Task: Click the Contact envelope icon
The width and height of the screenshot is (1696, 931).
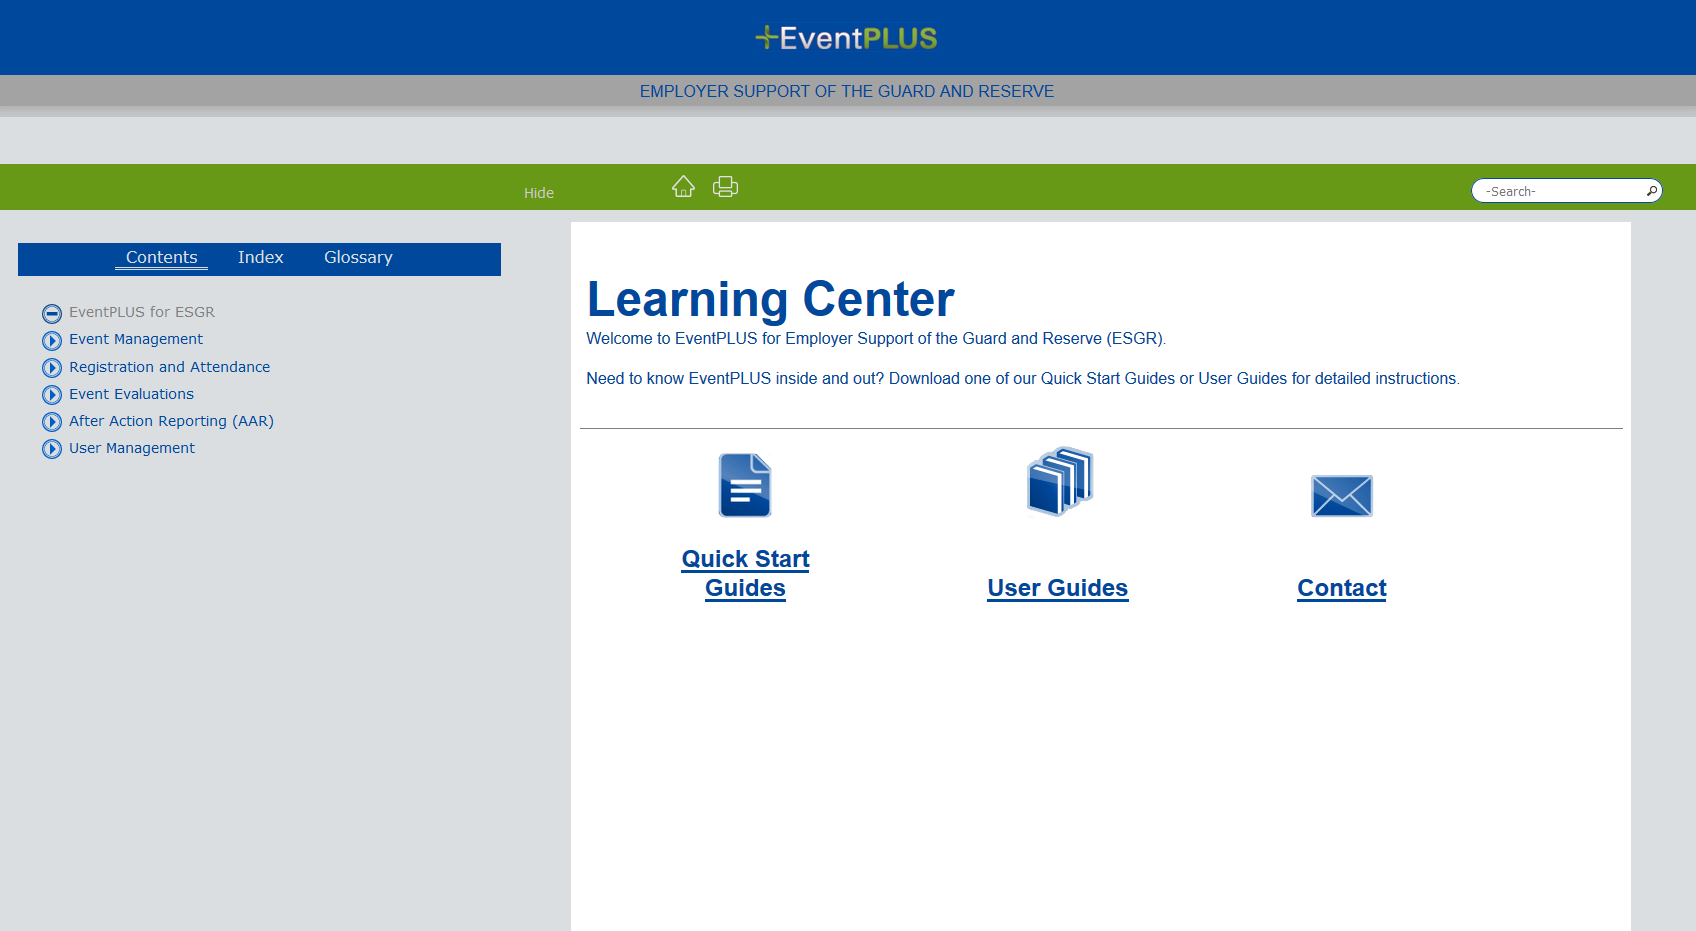Action: point(1342,496)
